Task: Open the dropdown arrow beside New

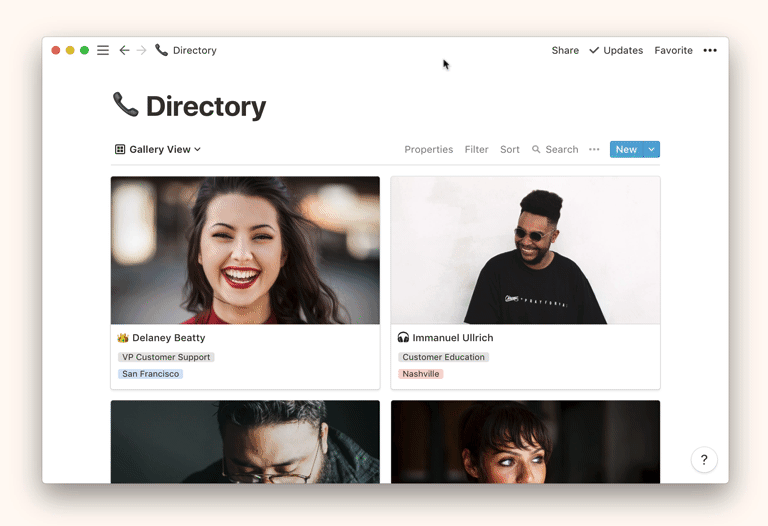Action: tap(651, 149)
